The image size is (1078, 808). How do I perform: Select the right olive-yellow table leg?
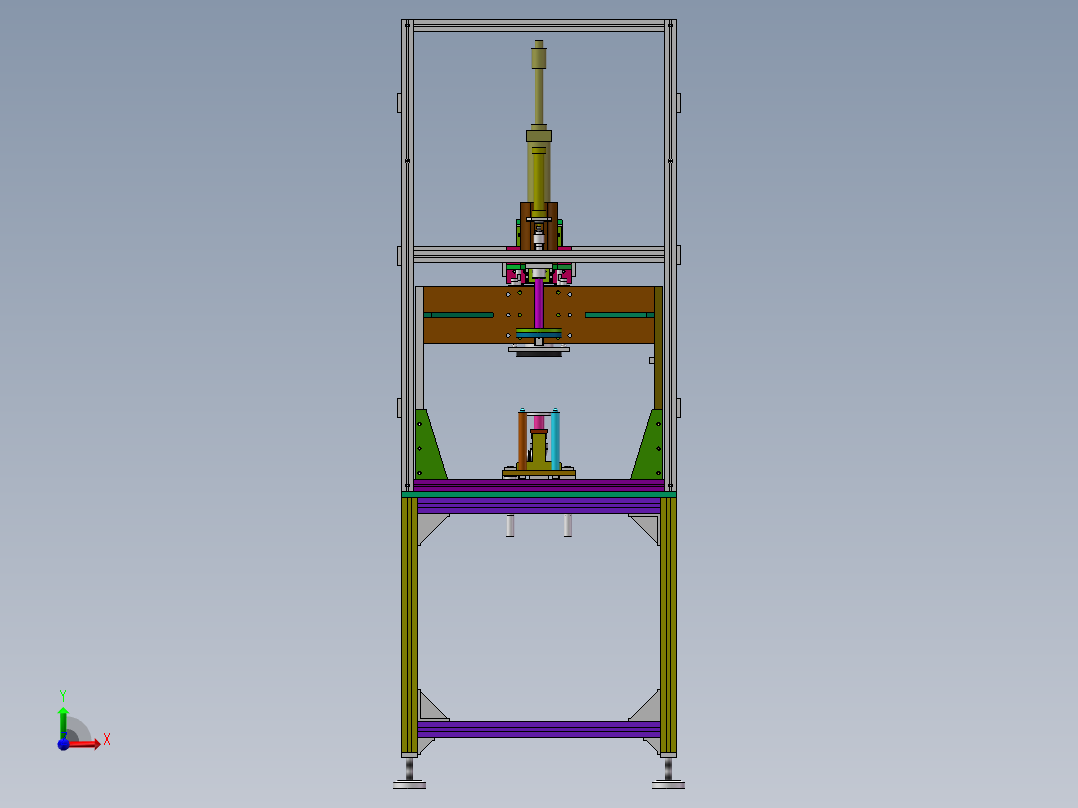pos(668,626)
